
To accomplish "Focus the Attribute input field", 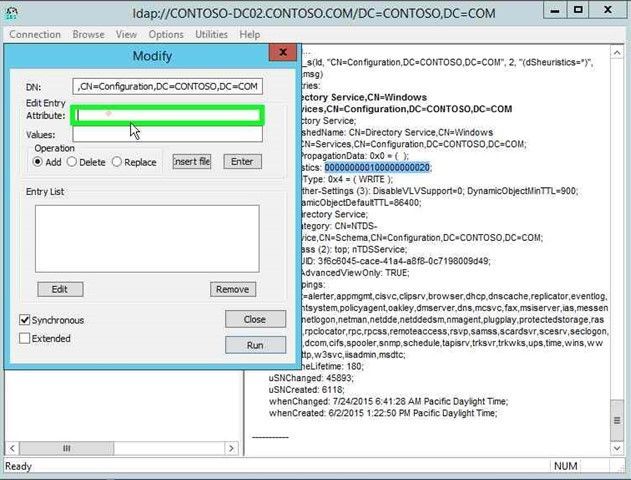I will (167, 115).
